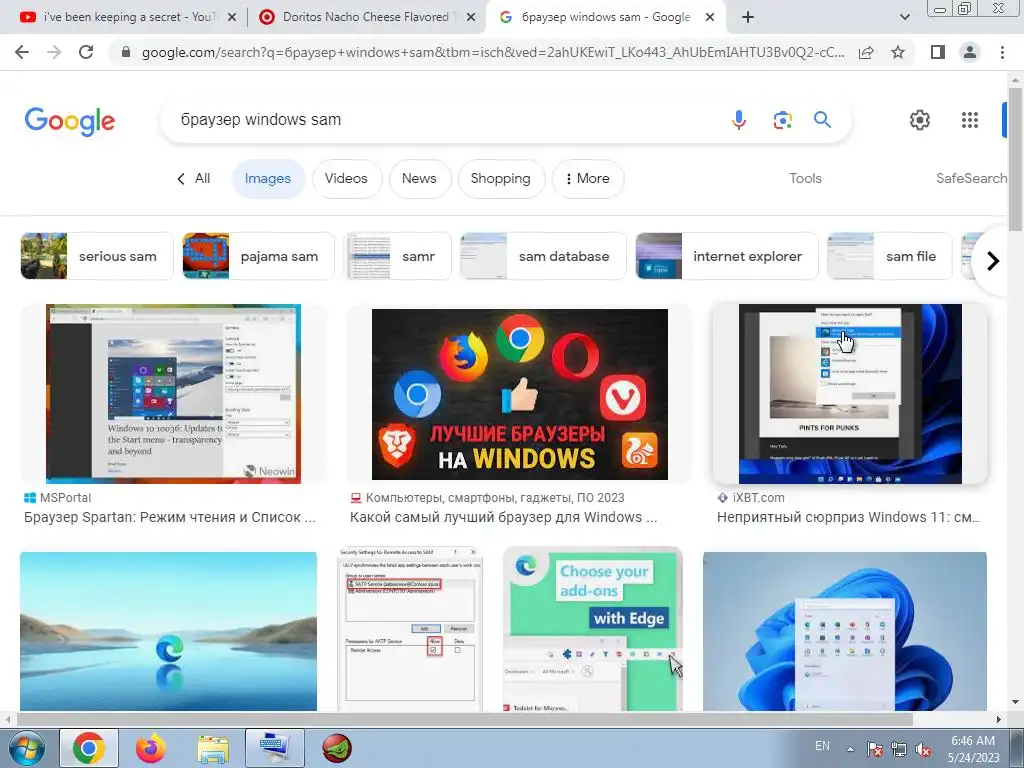Open the Pints for Punks Windows 11 image

[850, 394]
